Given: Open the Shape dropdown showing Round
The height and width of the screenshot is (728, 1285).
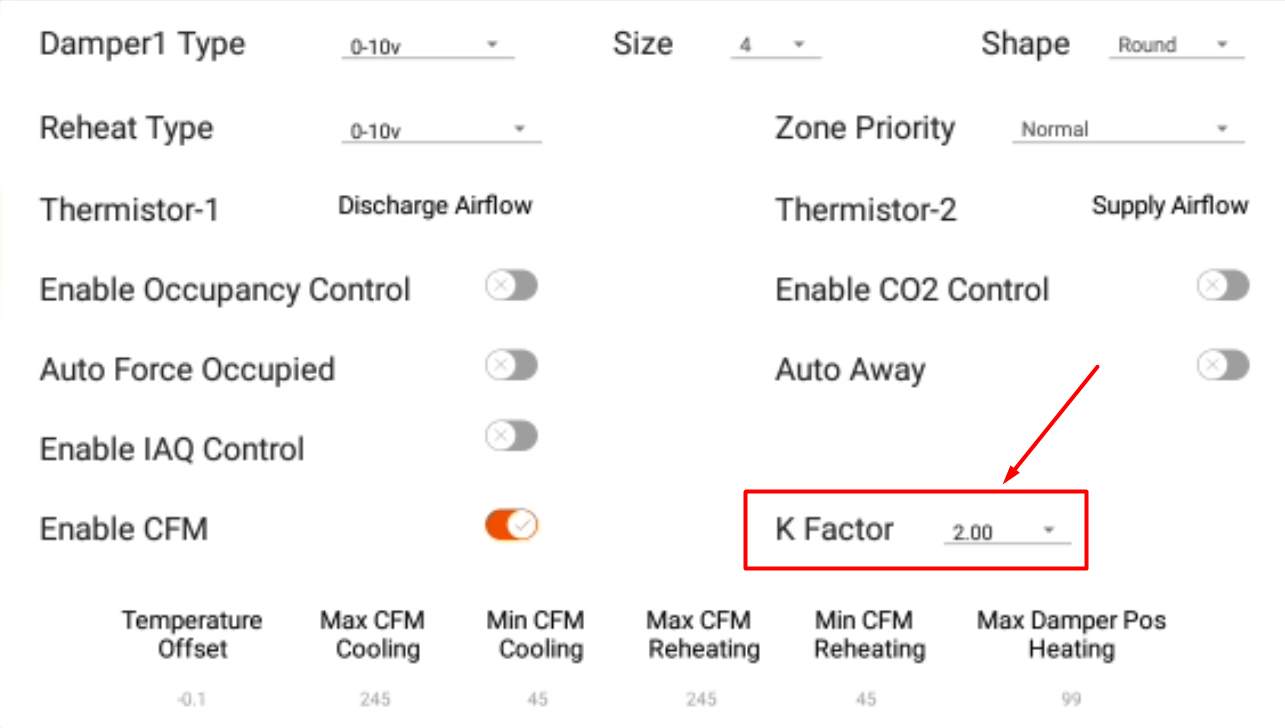Looking at the screenshot, I should 1175,44.
